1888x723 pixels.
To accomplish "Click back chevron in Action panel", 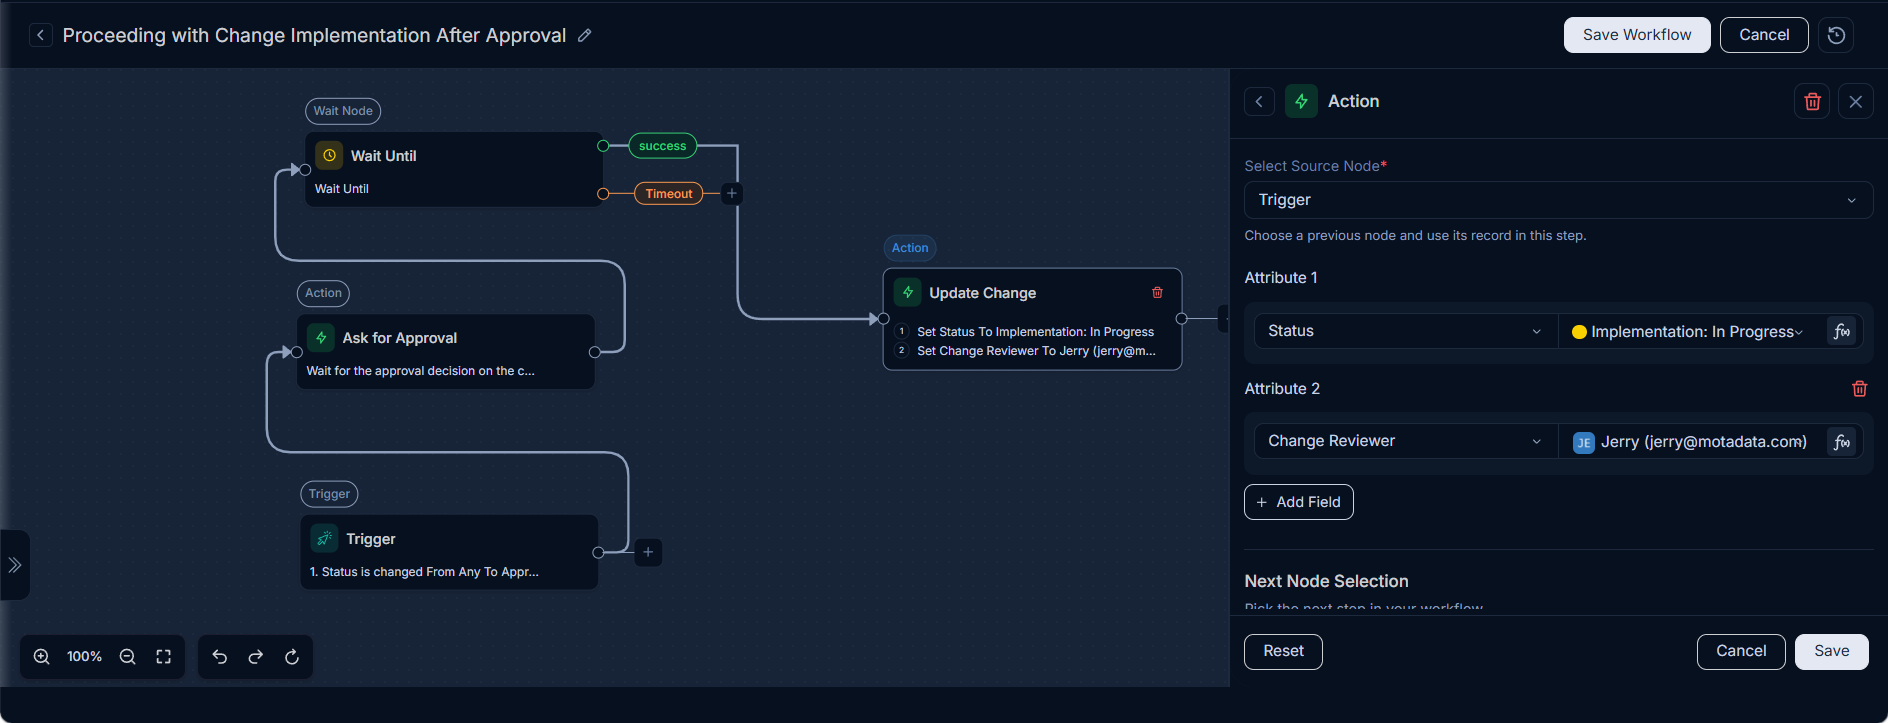I will pyautogui.click(x=1259, y=102).
